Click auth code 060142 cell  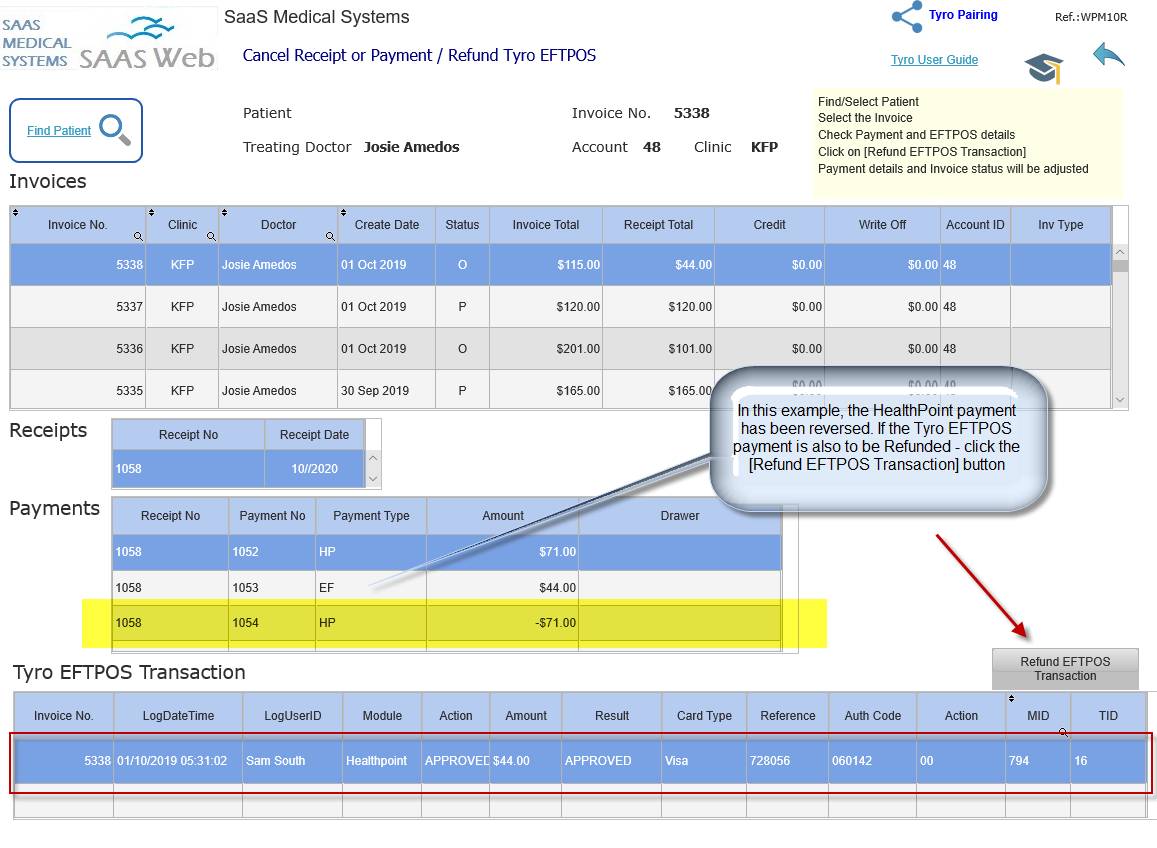(872, 761)
